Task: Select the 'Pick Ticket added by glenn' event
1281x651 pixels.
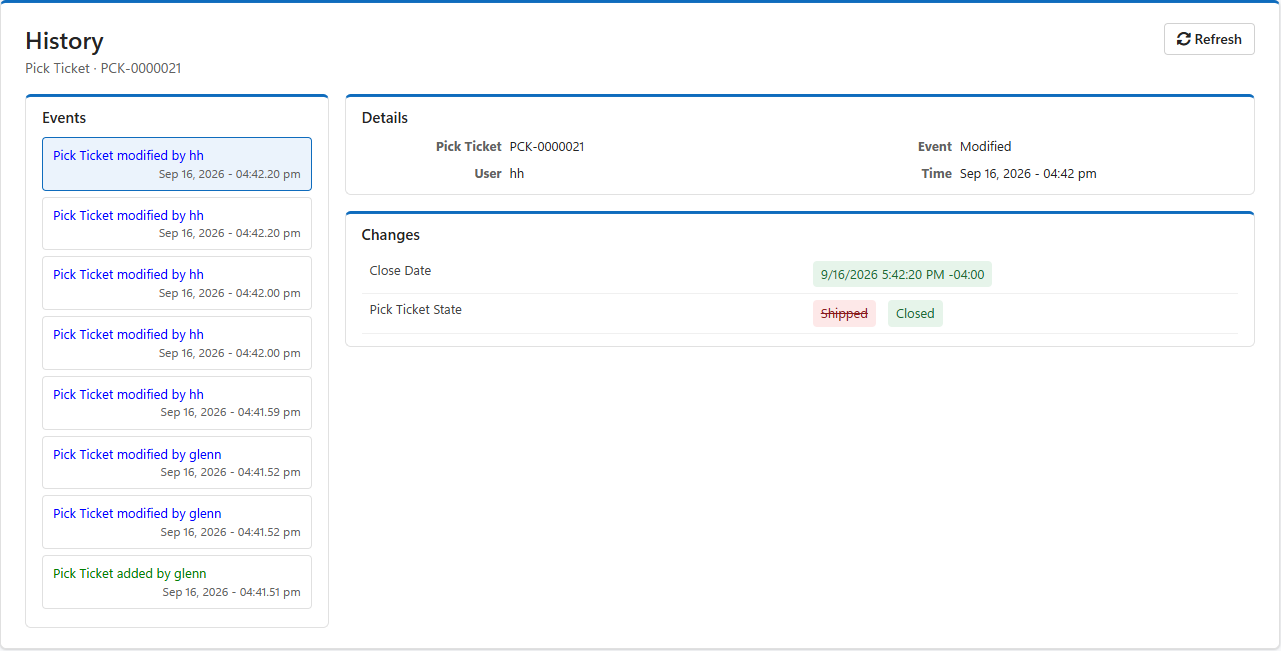Action: [x=177, y=582]
